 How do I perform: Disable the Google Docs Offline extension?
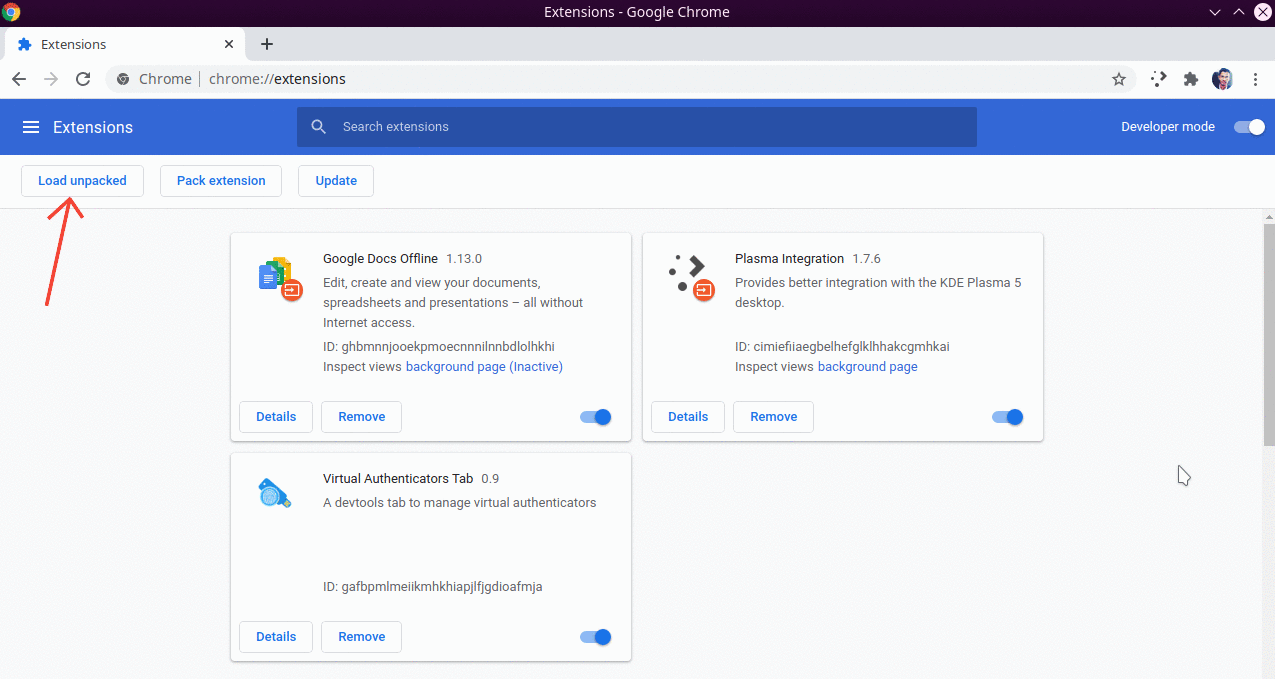click(596, 417)
